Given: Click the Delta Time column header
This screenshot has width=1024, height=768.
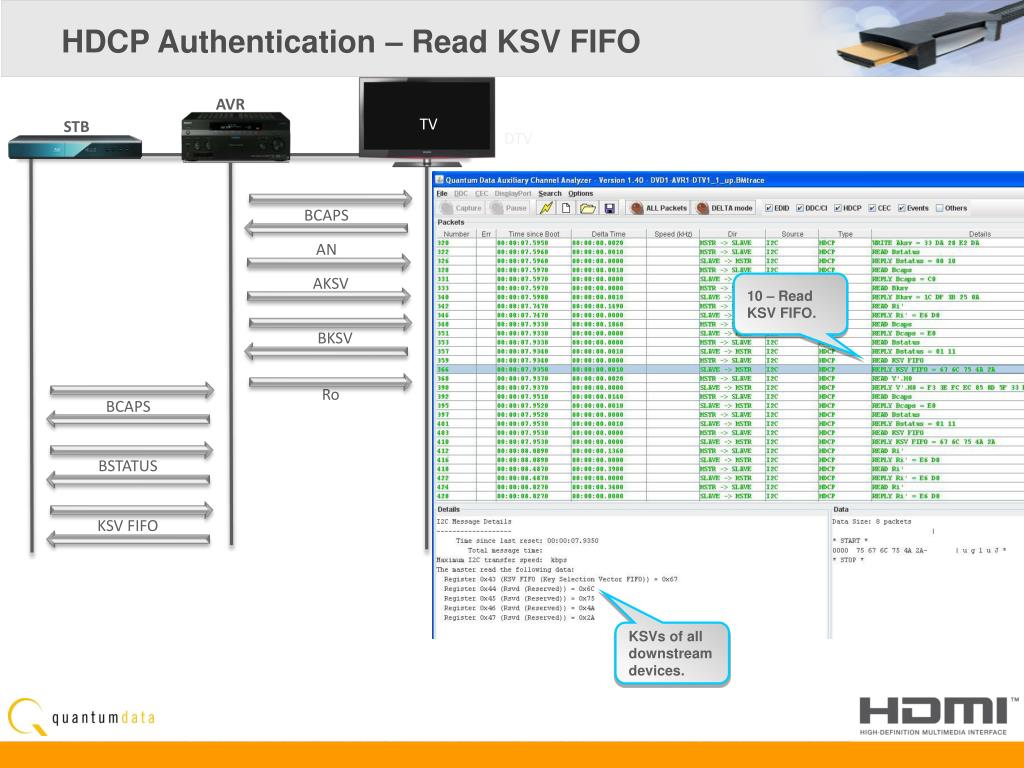Looking at the screenshot, I should point(608,234).
